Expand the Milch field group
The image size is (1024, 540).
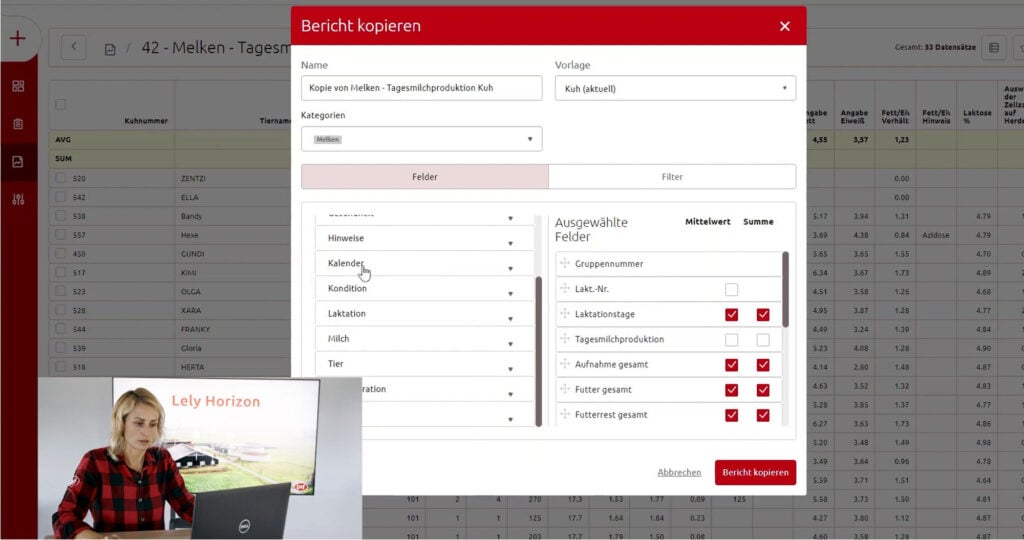[x=424, y=339]
